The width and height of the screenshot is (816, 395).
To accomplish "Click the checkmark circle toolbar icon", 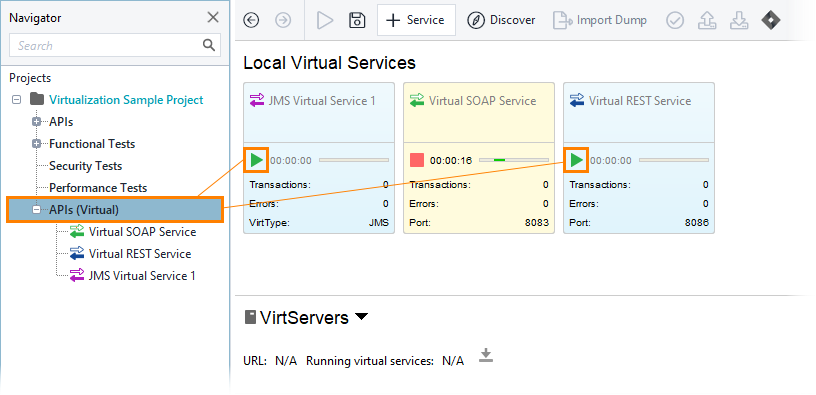I will (x=675, y=20).
